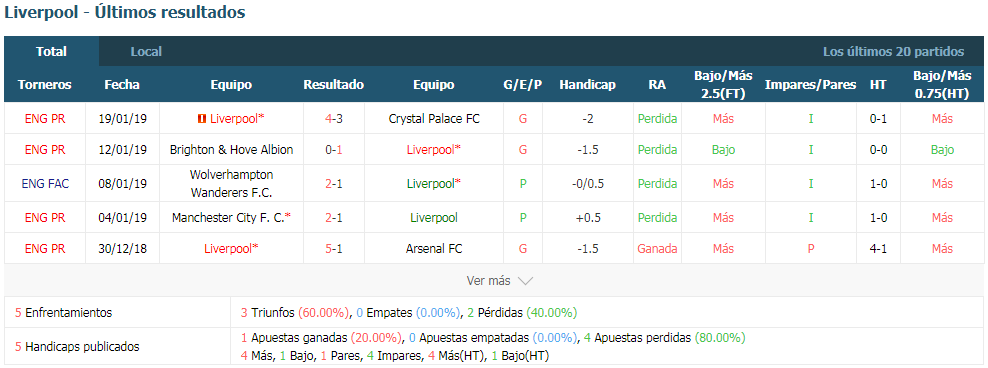Click the Torneos column header
The width and height of the screenshot is (988, 368).
pyautogui.click(x=45, y=84)
